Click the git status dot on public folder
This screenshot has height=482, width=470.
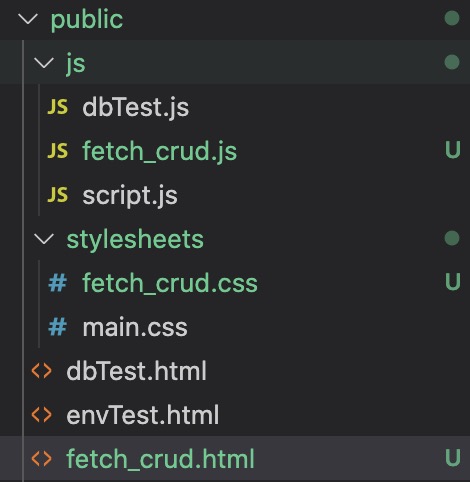tap(452, 18)
